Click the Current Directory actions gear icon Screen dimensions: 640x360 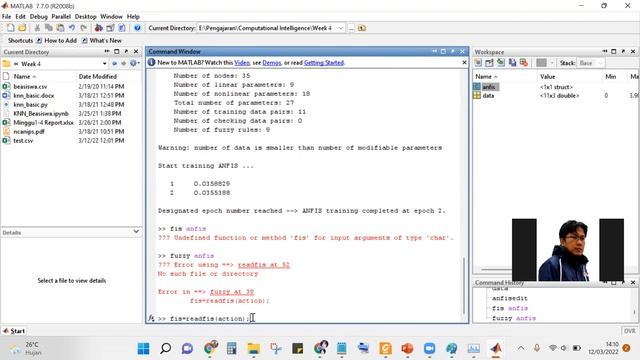(x=133, y=63)
